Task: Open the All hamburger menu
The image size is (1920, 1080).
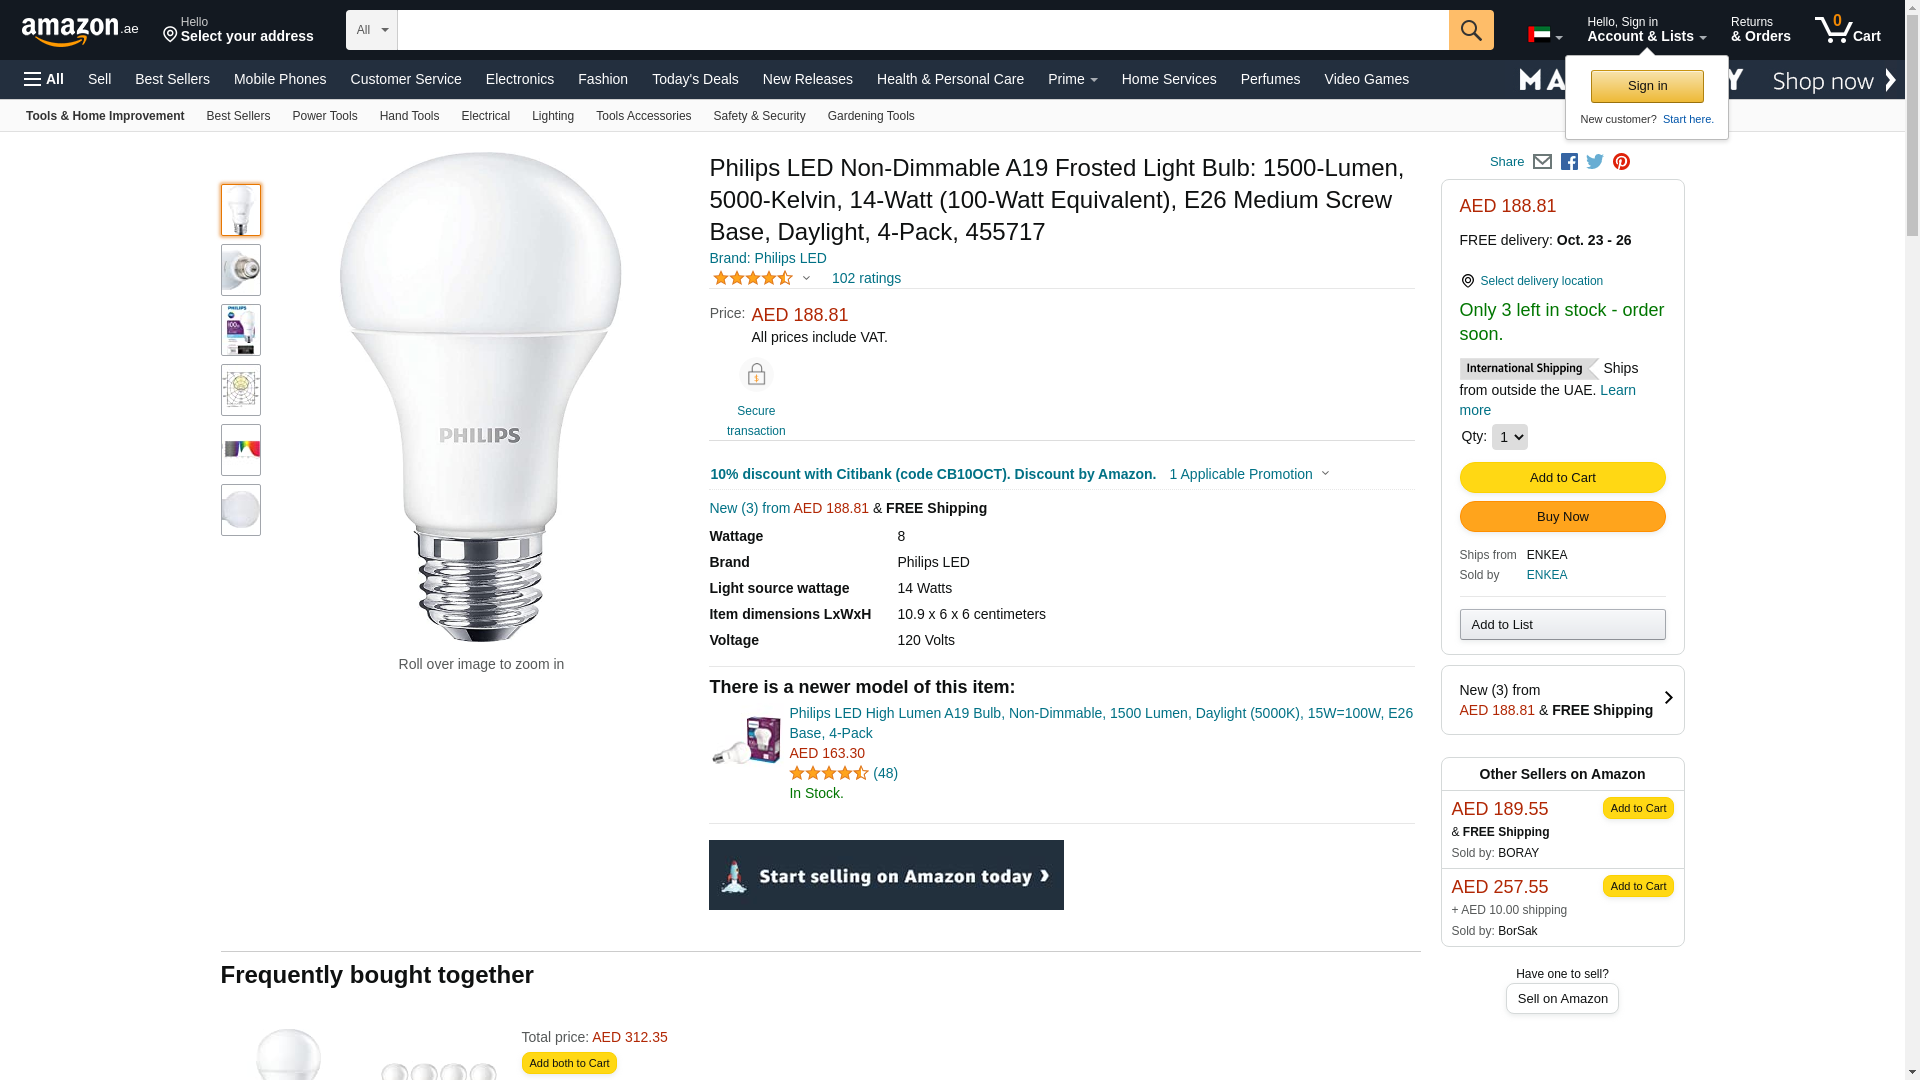Action: click(x=44, y=79)
